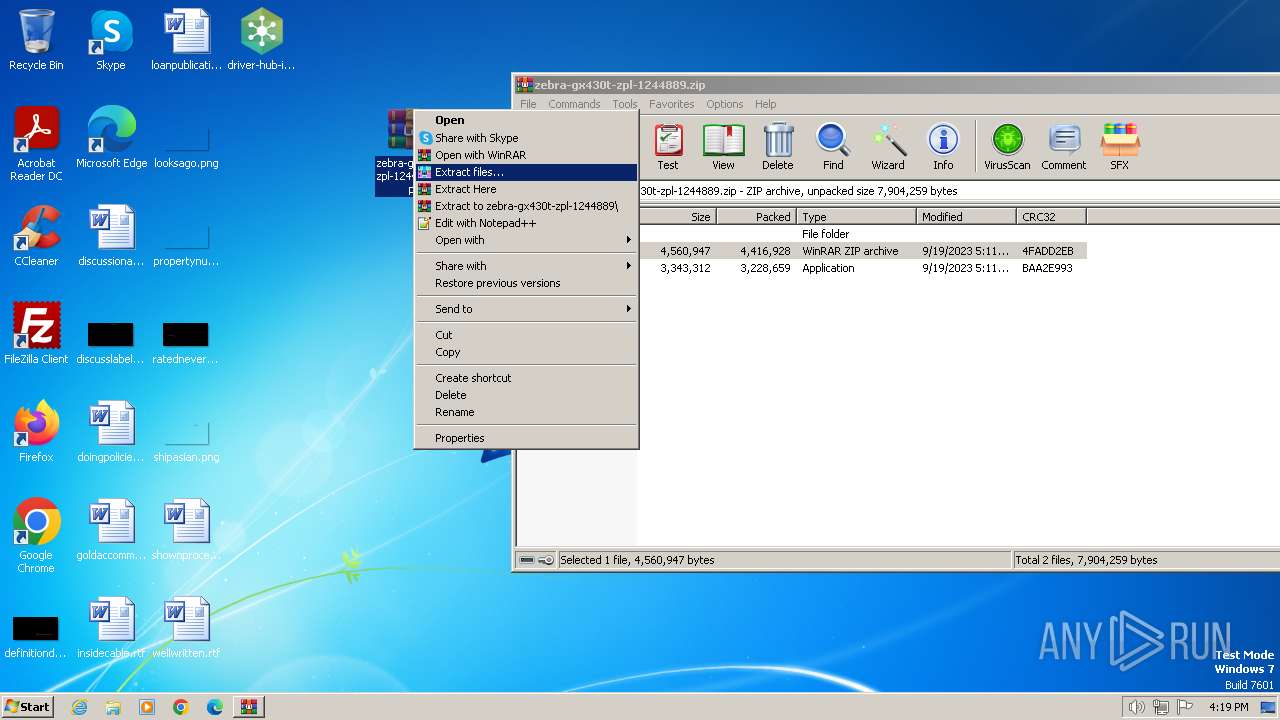
Task: Click the Test button in WinRAR toolbar
Action: 668,147
